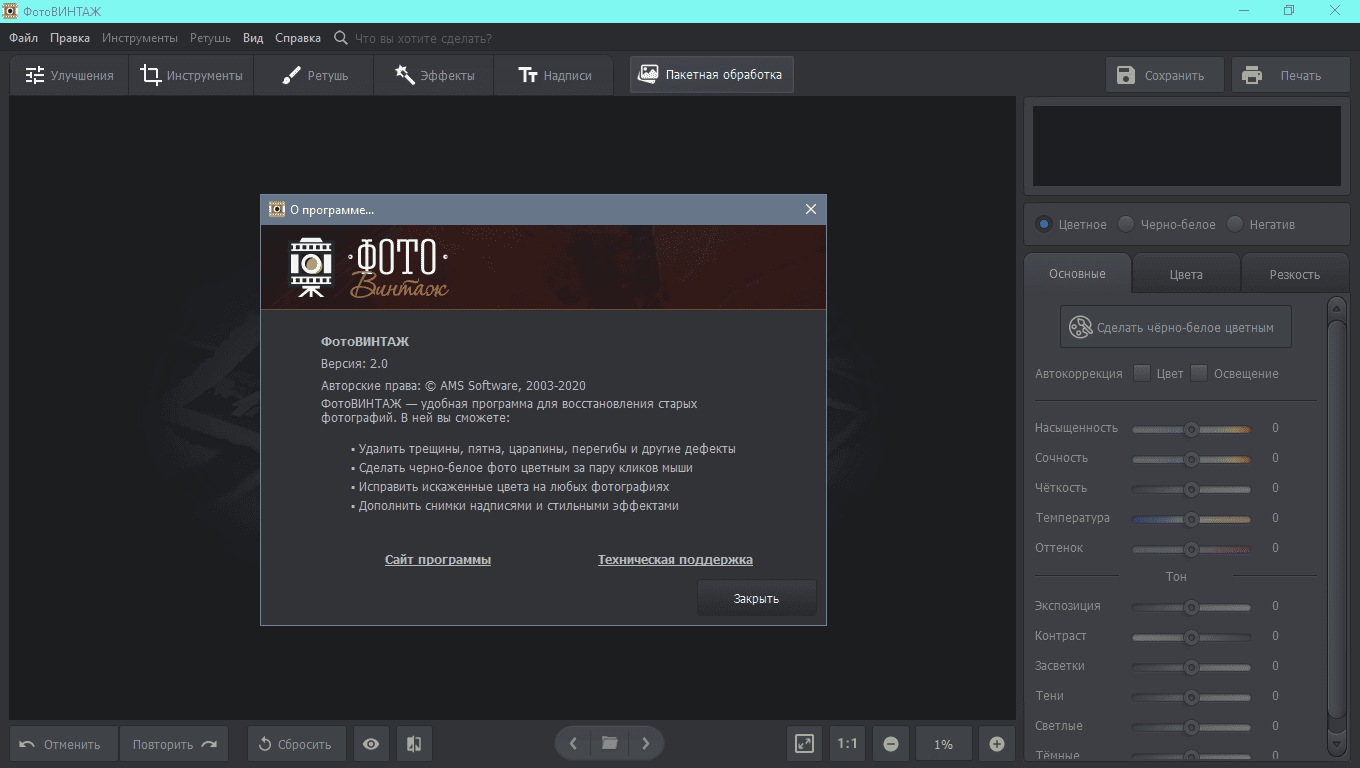Click the Оттенок slider handle
Screen dimensions: 1360x768
click(x=1191, y=549)
